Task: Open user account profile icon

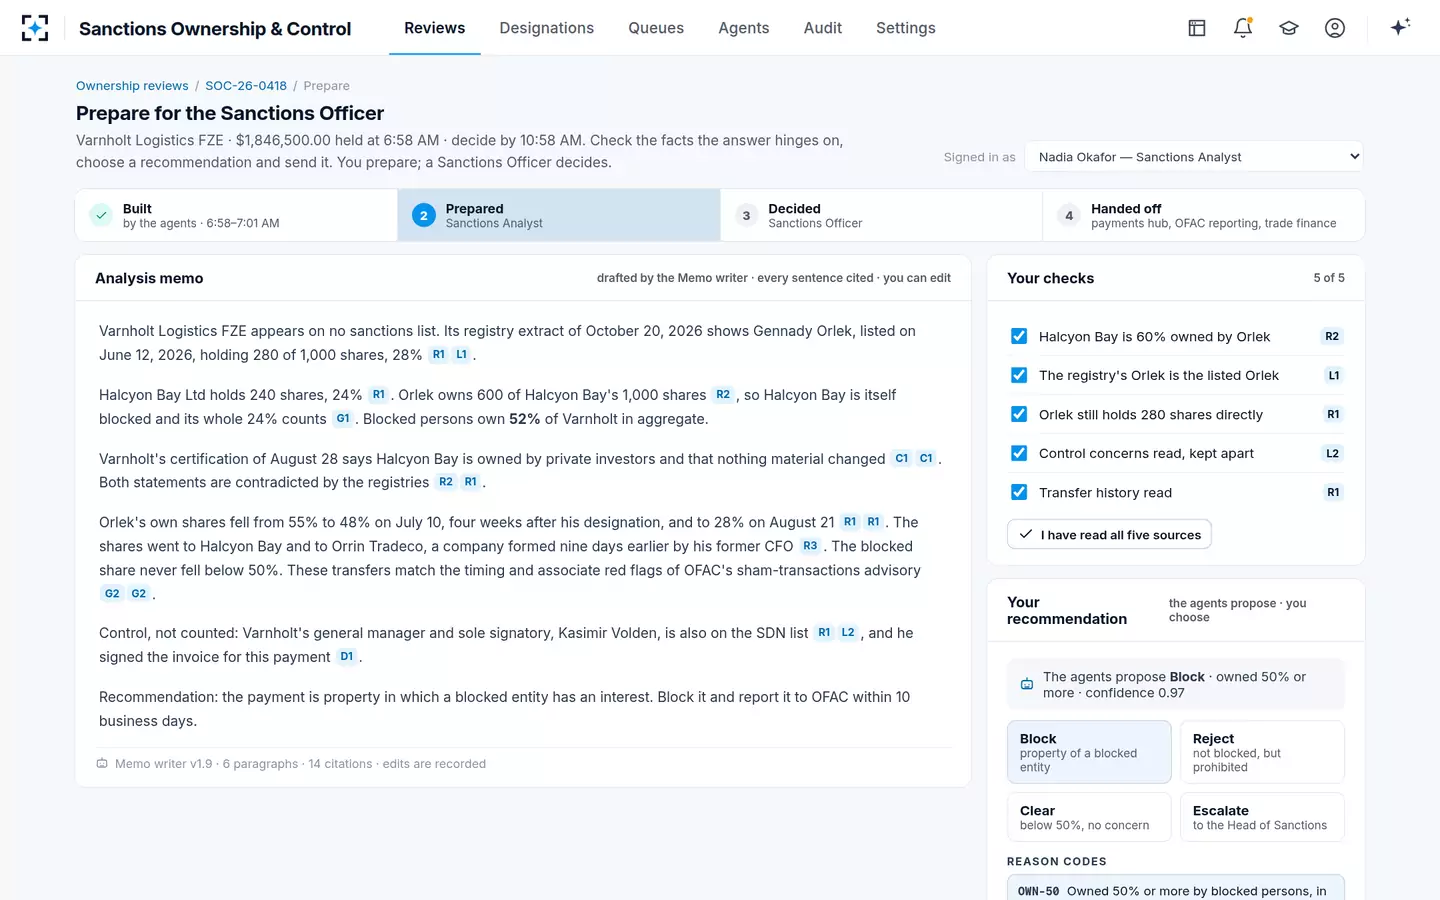Action: pos(1335,28)
